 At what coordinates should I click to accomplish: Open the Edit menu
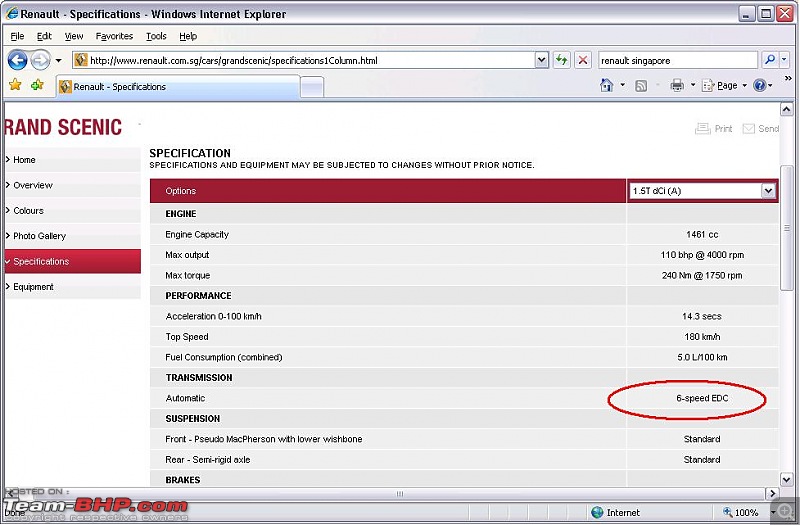44,36
